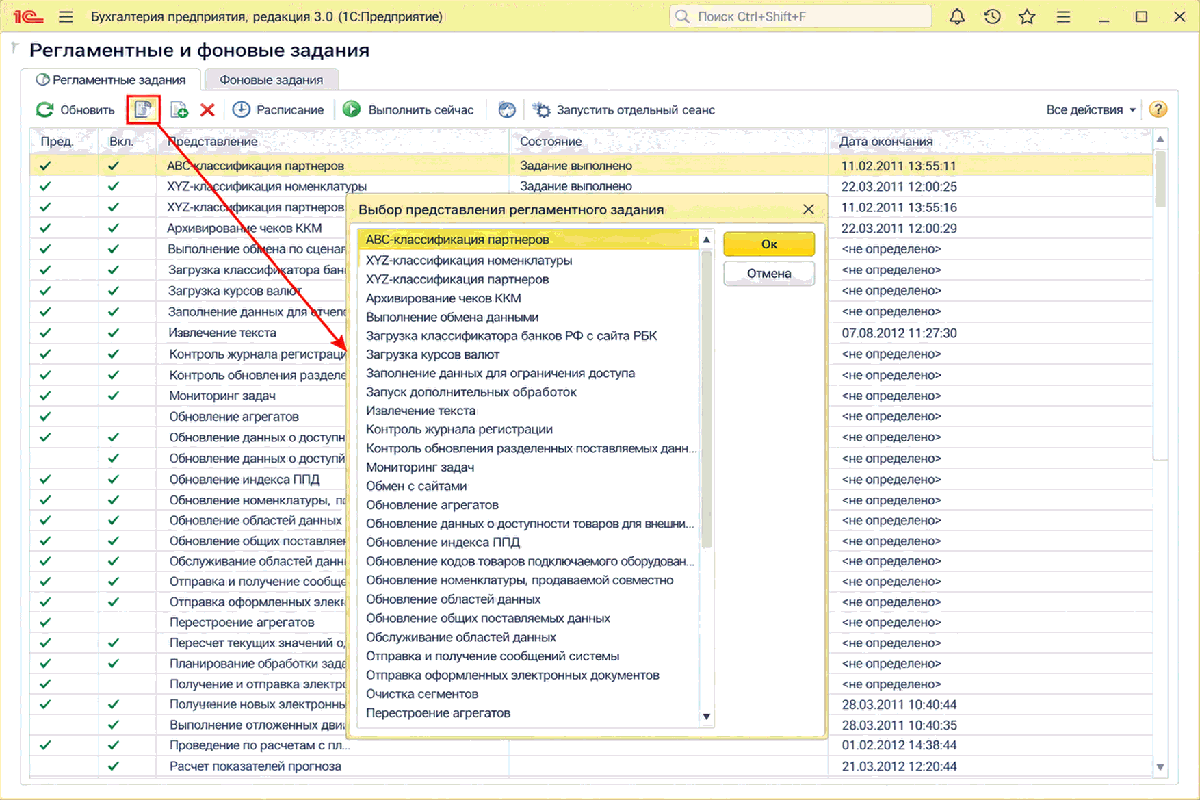This screenshot has height=800, width=1200.
Task: Open notifications bell icon in title bar
Action: 957,17
